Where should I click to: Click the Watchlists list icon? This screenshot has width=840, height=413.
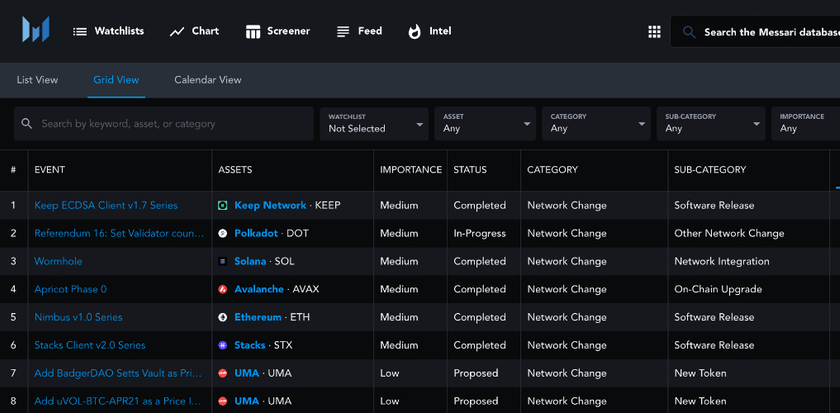coord(80,32)
